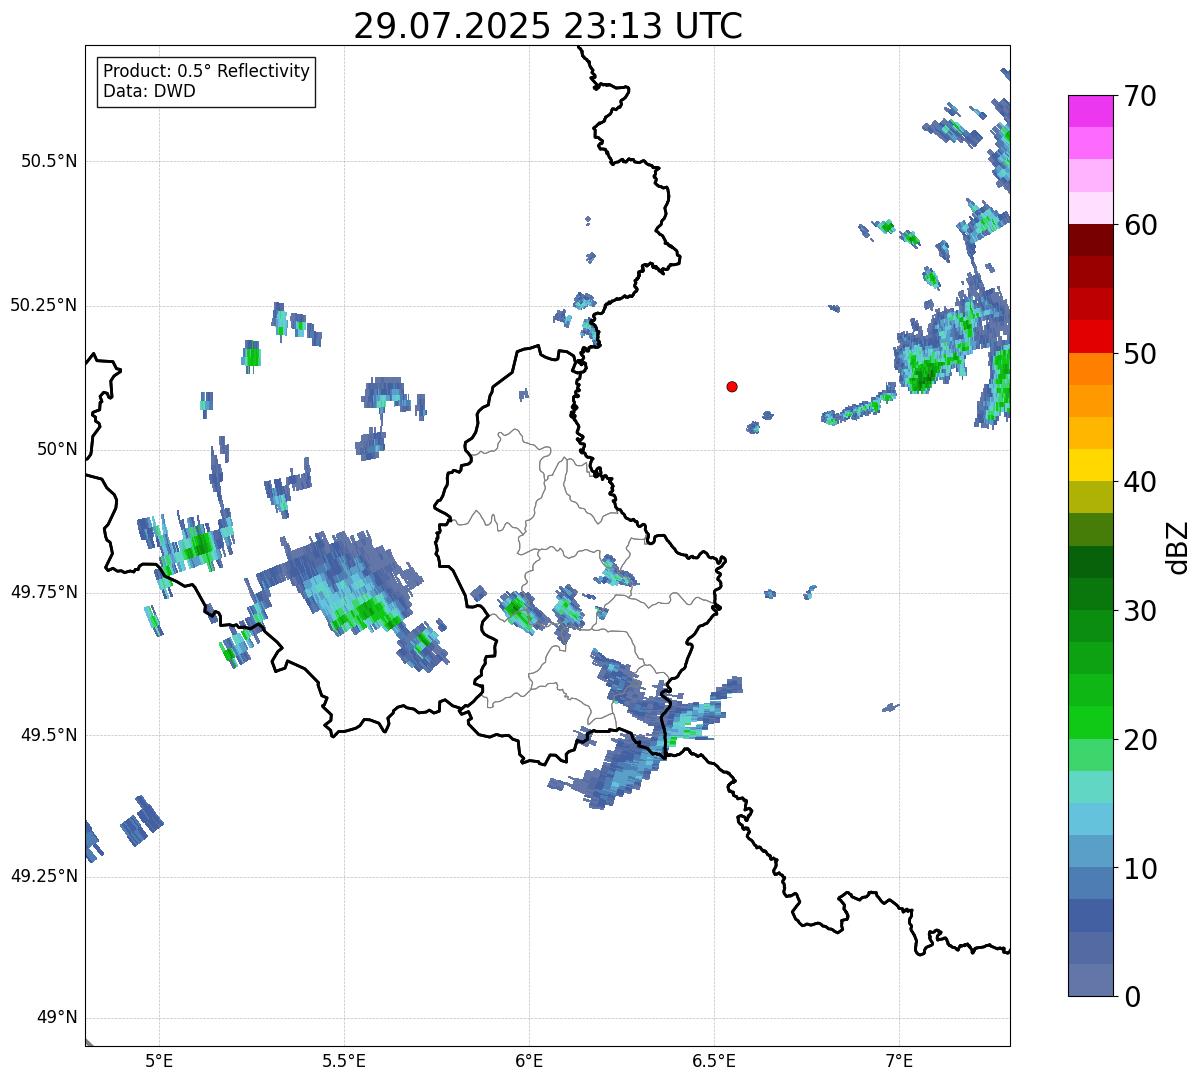Click the 6°E longitude label
This screenshot has height=1081, width=1202.
point(529,1061)
